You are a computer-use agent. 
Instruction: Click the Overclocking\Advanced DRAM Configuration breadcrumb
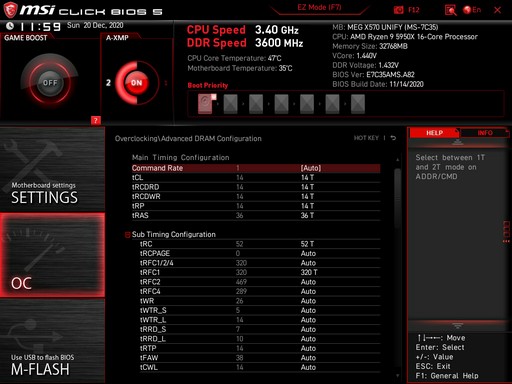click(188, 139)
